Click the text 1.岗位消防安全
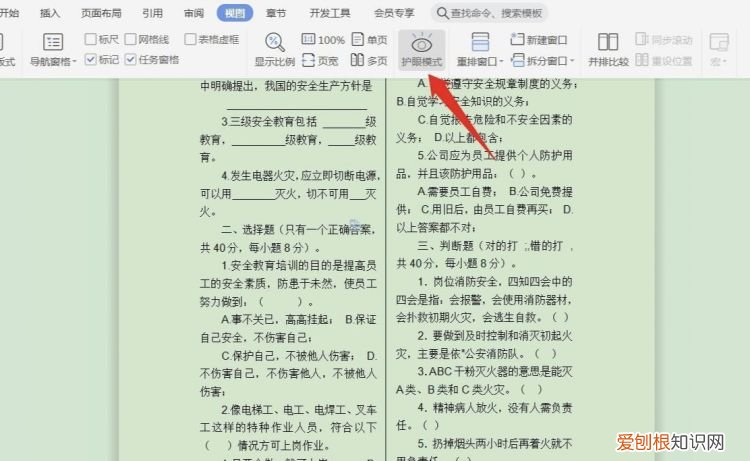This screenshot has height=461, width=750. pos(460,282)
